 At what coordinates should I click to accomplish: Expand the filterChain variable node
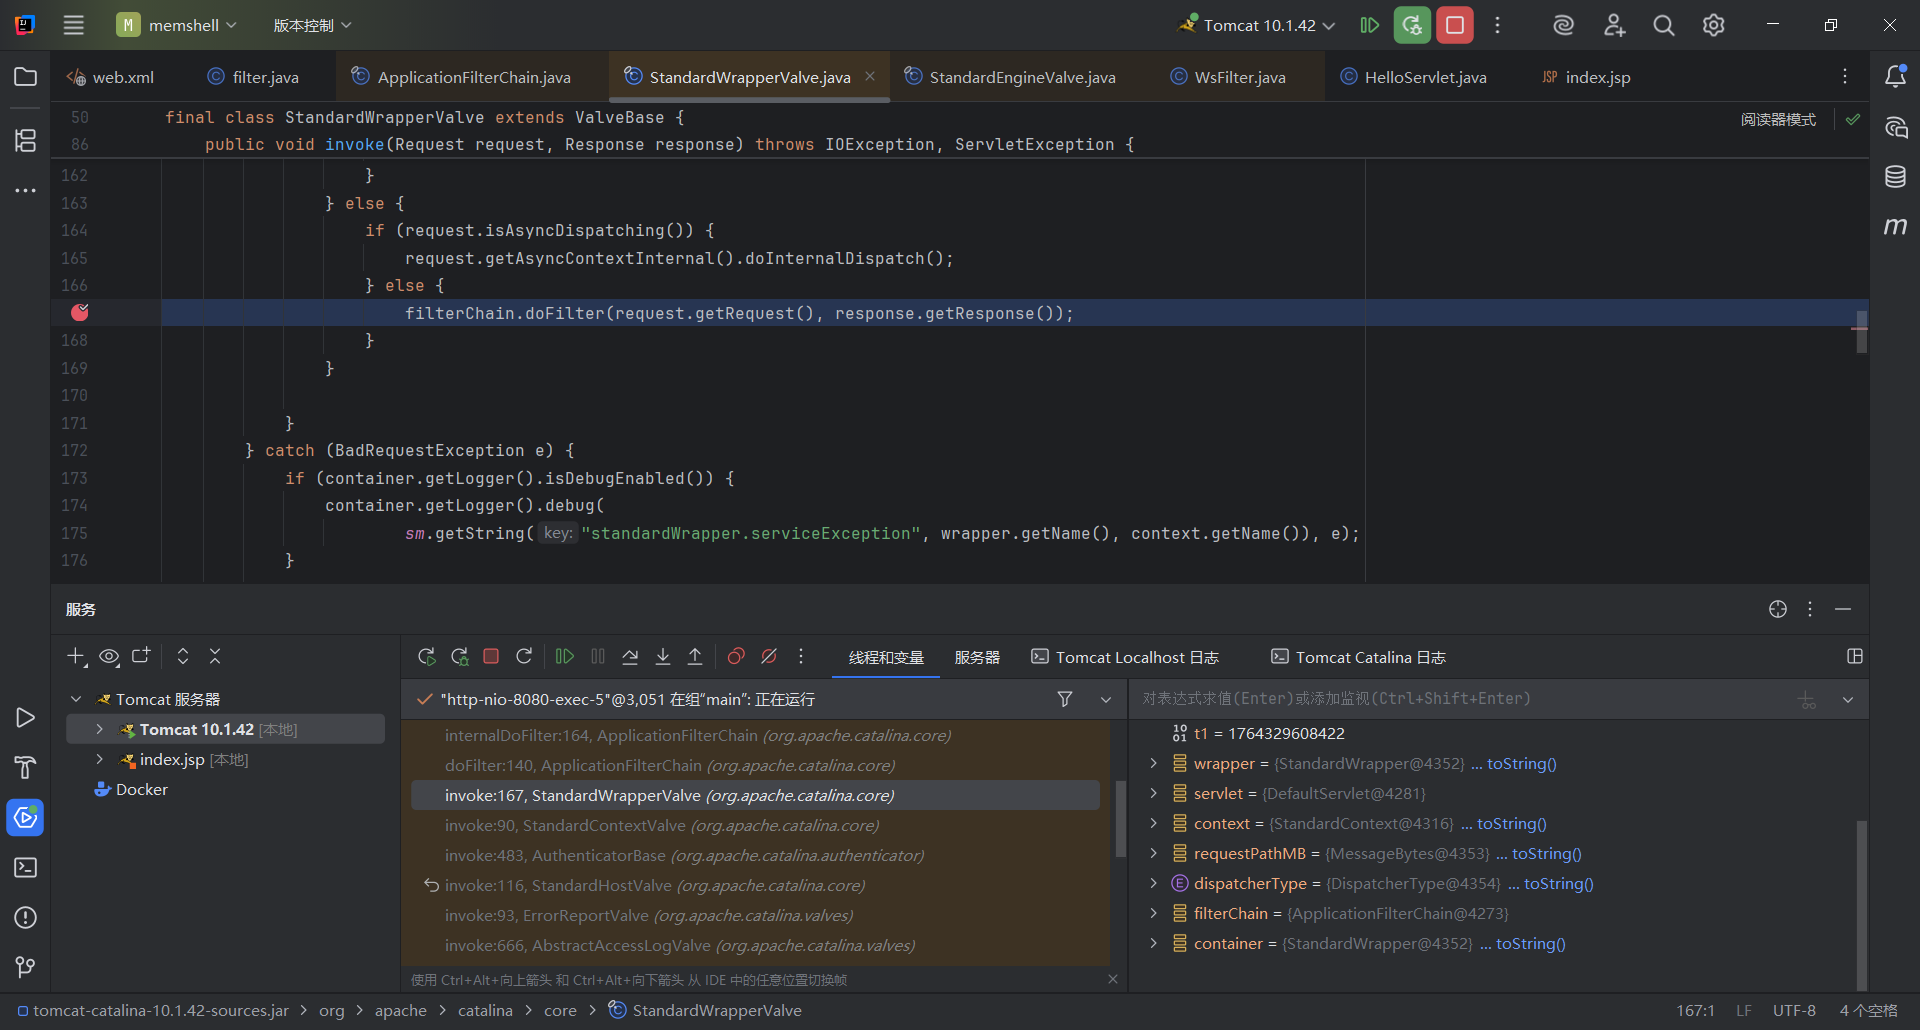point(1153,914)
